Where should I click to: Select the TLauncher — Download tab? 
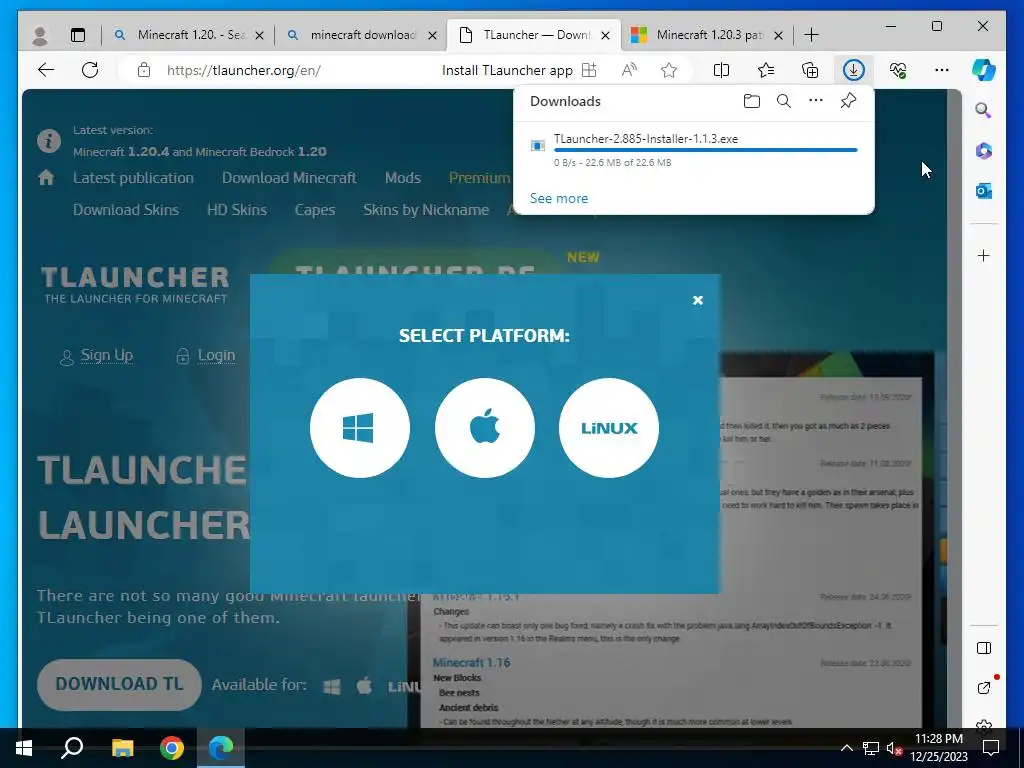click(x=533, y=35)
